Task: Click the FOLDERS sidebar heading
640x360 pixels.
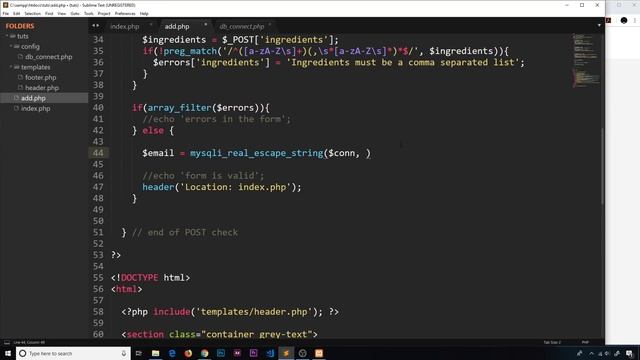Action: pyautogui.click(x=20, y=26)
